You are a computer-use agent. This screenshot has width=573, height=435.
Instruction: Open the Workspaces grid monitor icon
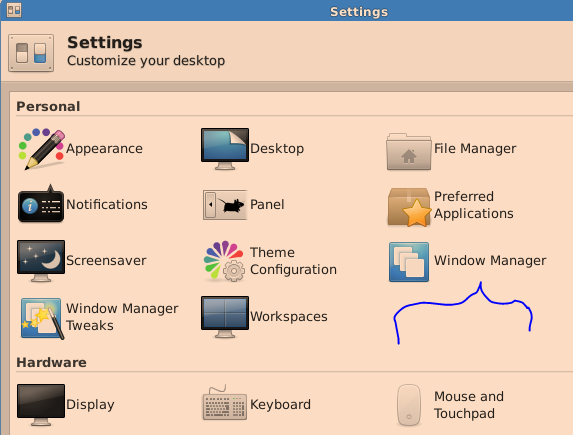coord(225,317)
